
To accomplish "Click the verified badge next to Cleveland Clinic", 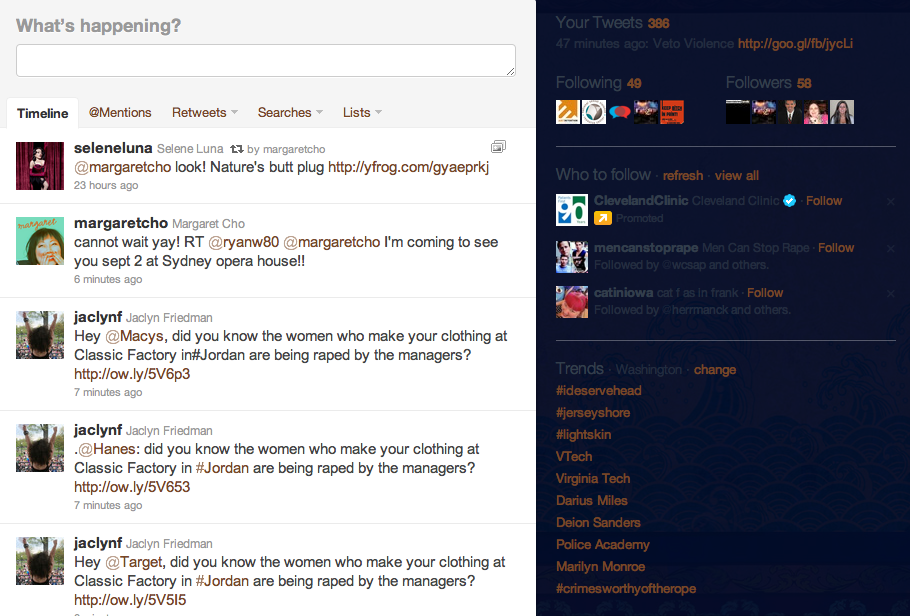I will 789,201.
